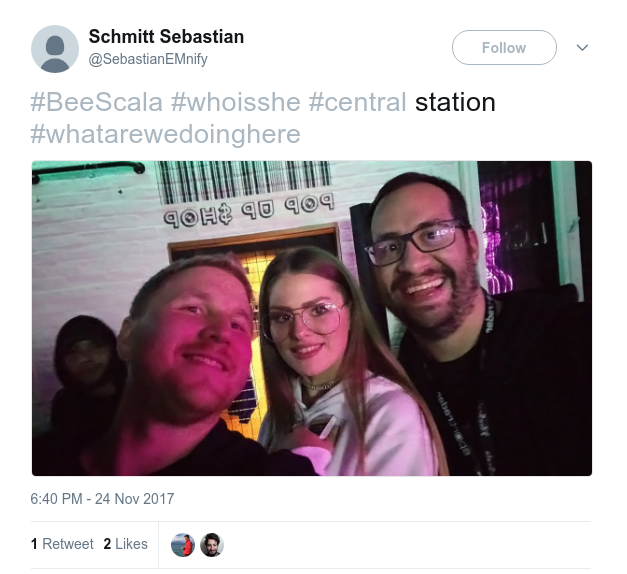Visit the @SebastianEMnify handle
Screen dimensions: 627x574
pyautogui.click(x=148, y=59)
